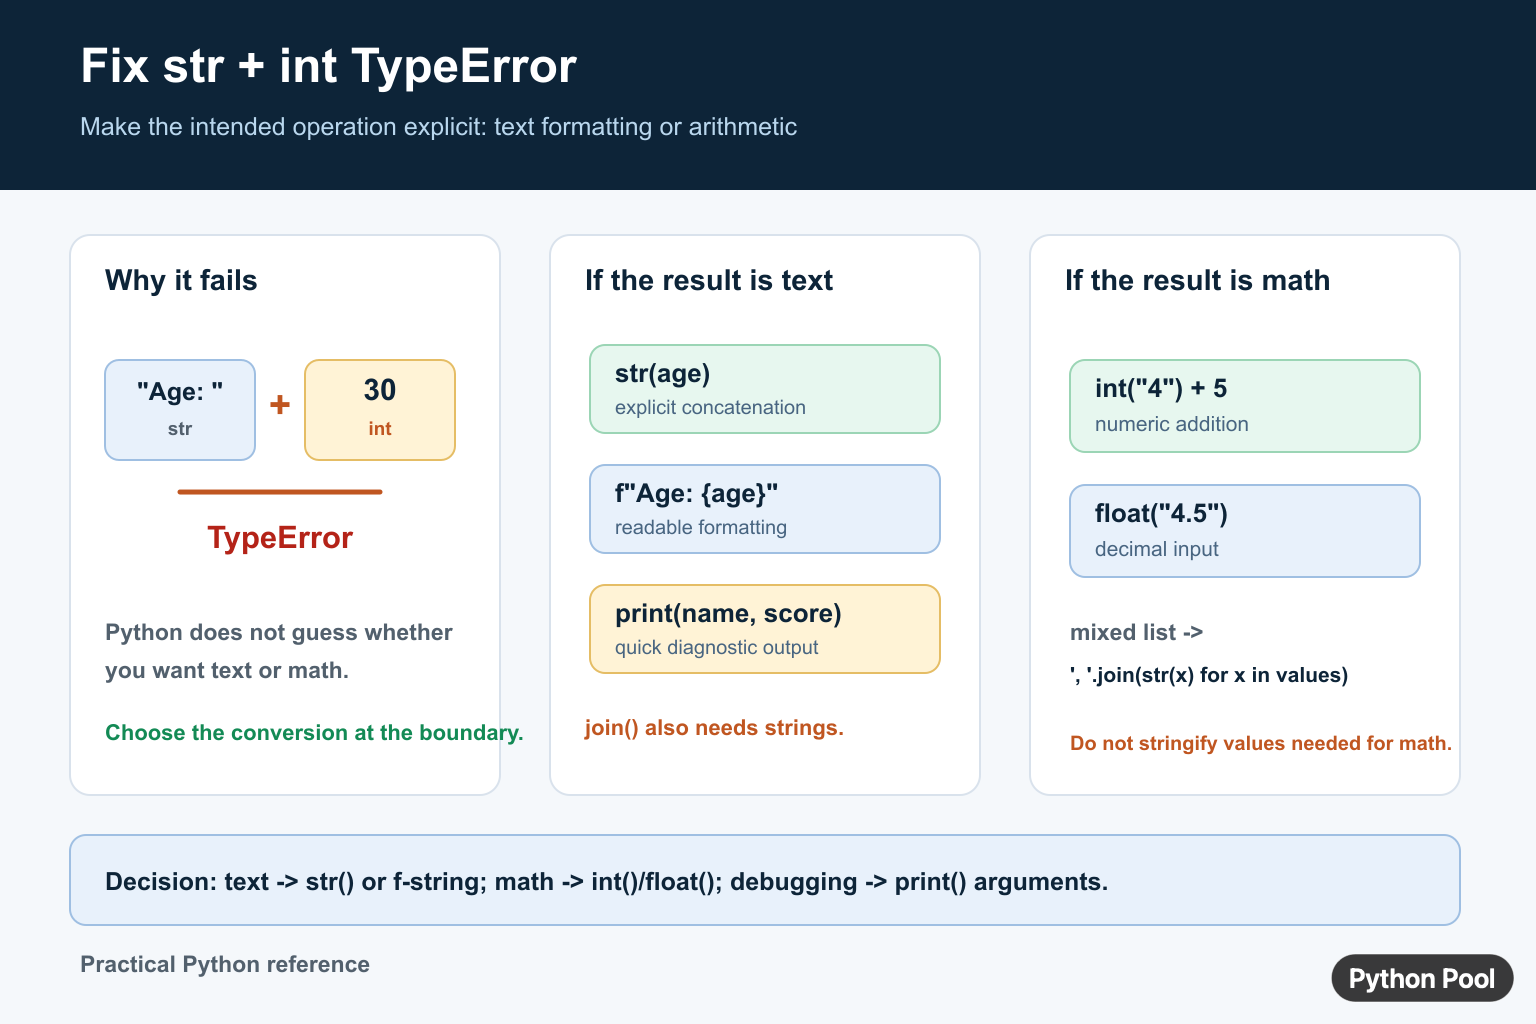Click 'you want text or math.' line
This screenshot has width=1536, height=1024.
(227, 671)
